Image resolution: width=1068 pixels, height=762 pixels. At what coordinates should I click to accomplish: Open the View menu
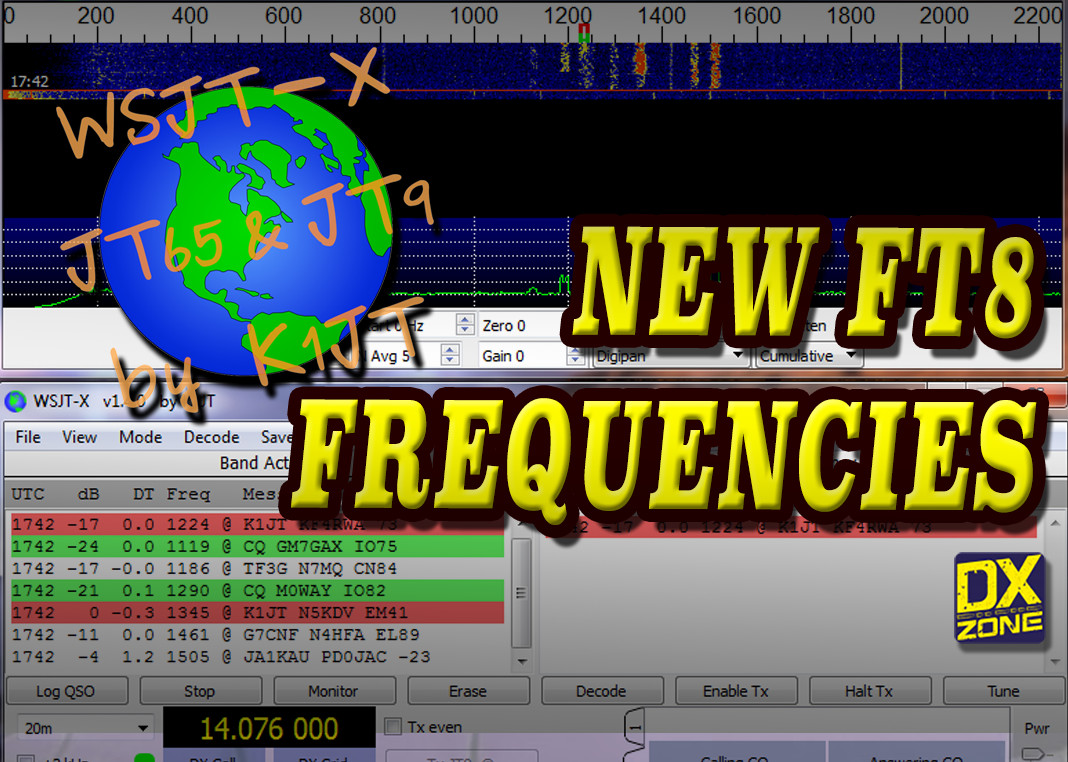tap(79, 437)
